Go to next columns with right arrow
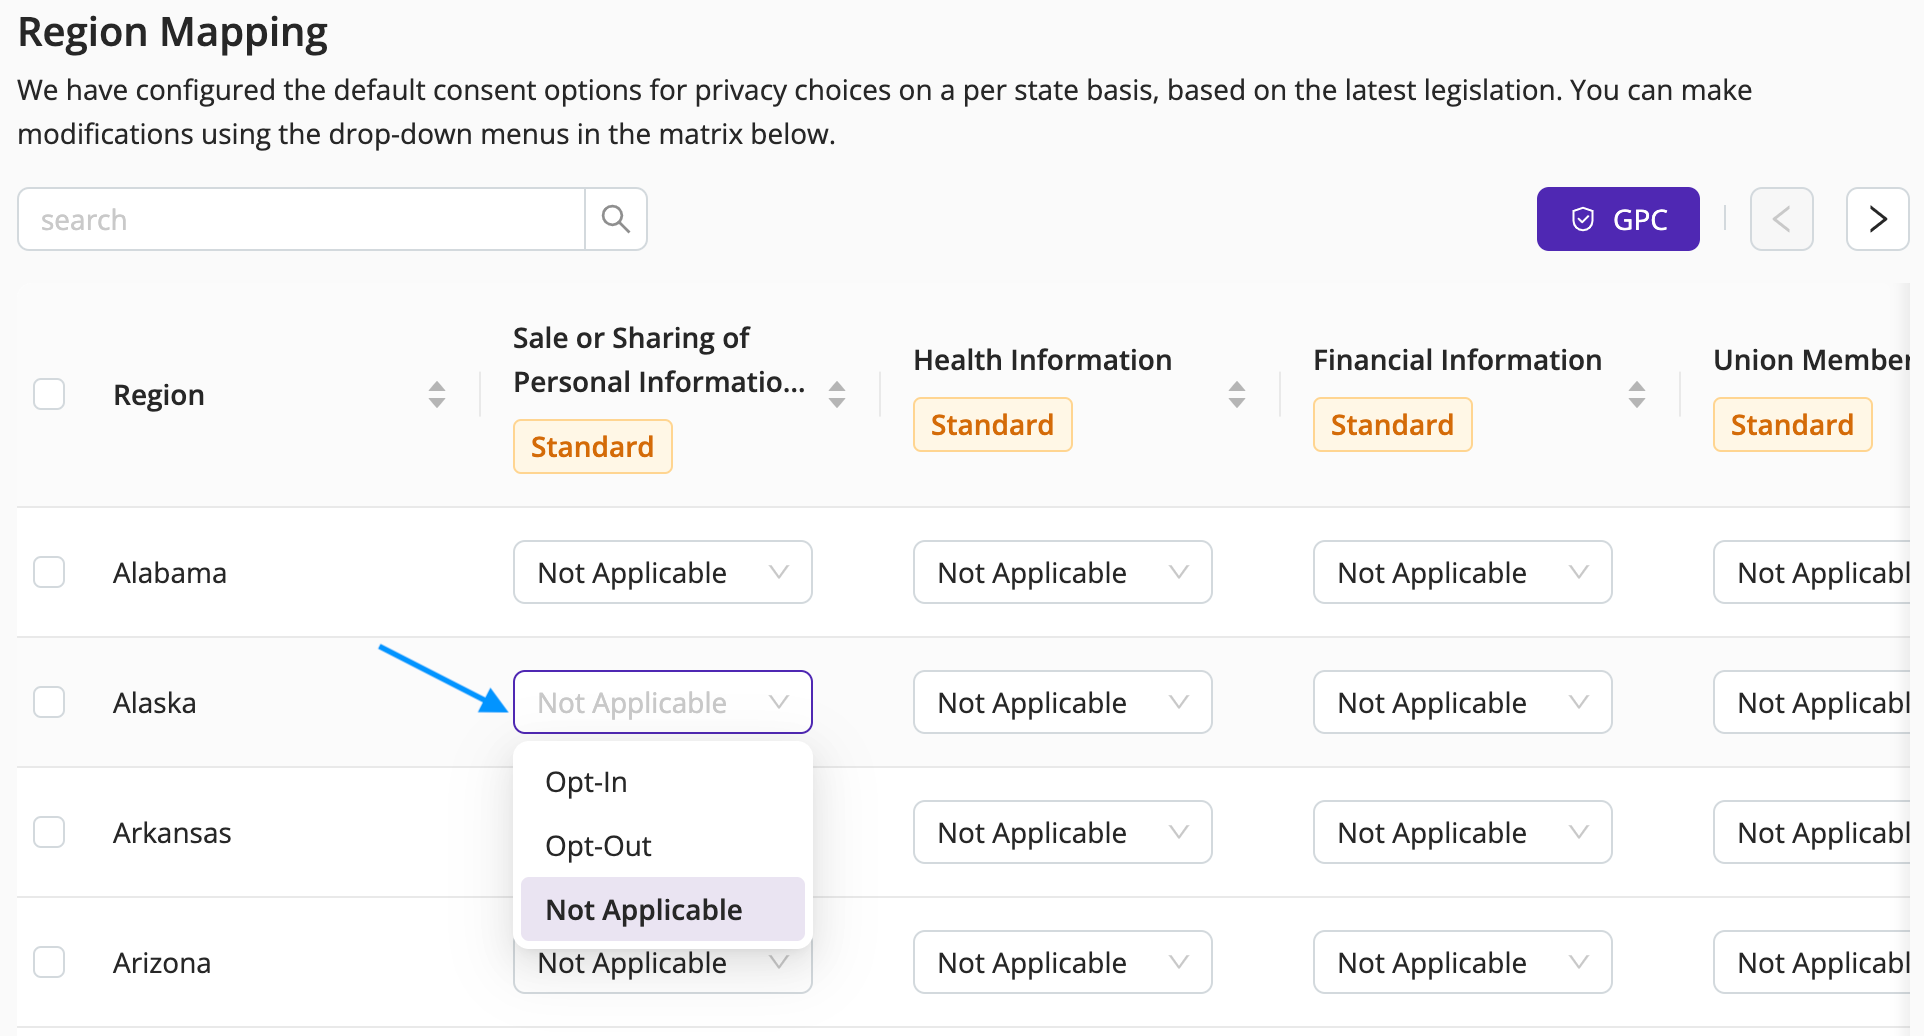Image resolution: width=1924 pixels, height=1036 pixels. pyautogui.click(x=1877, y=219)
